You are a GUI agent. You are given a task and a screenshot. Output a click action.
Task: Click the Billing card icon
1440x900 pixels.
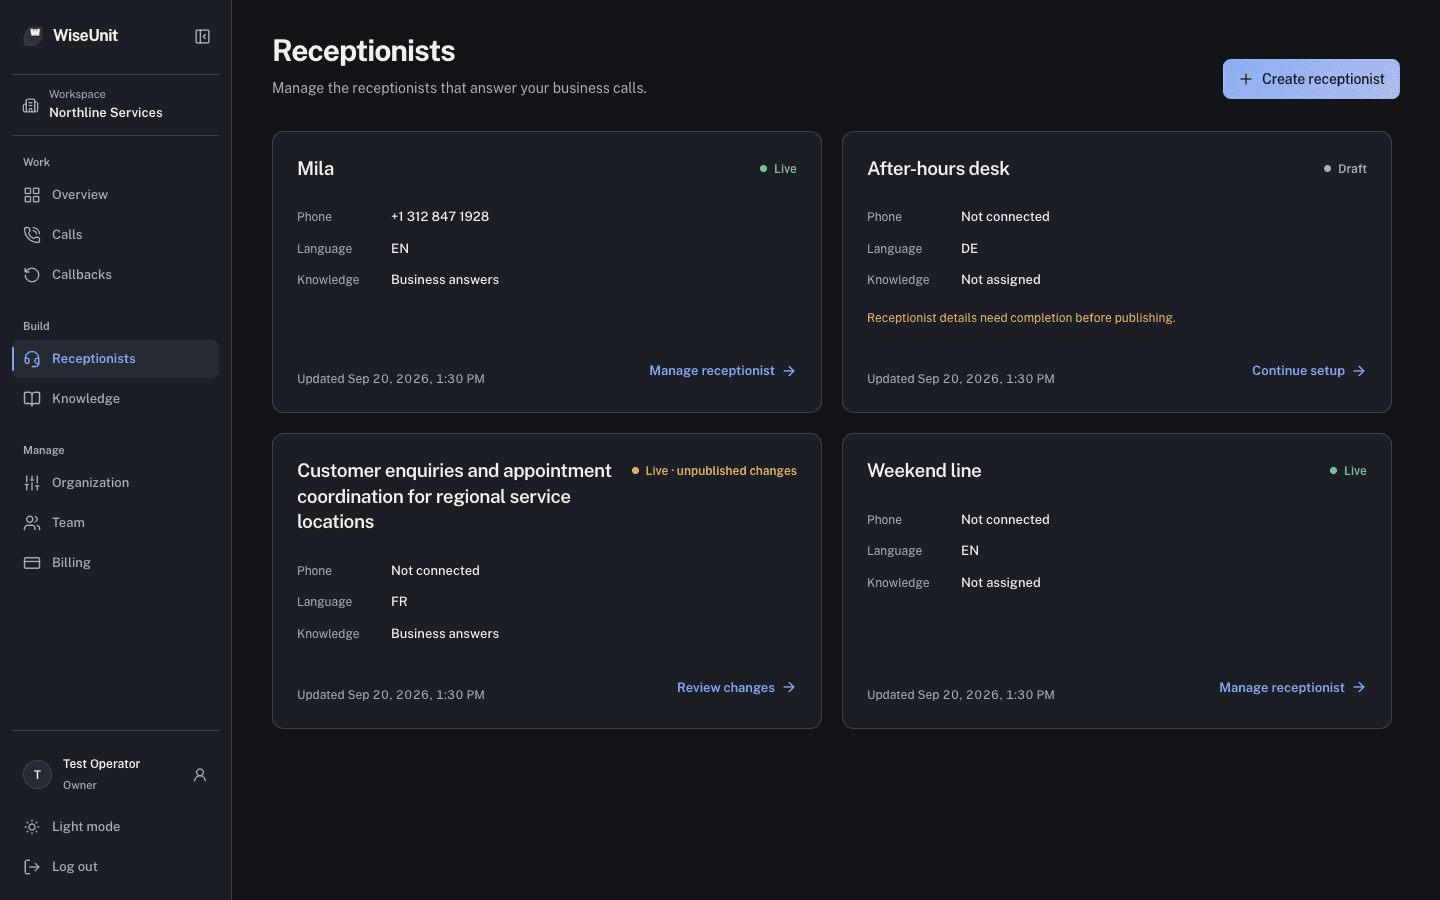tap(32, 563)
